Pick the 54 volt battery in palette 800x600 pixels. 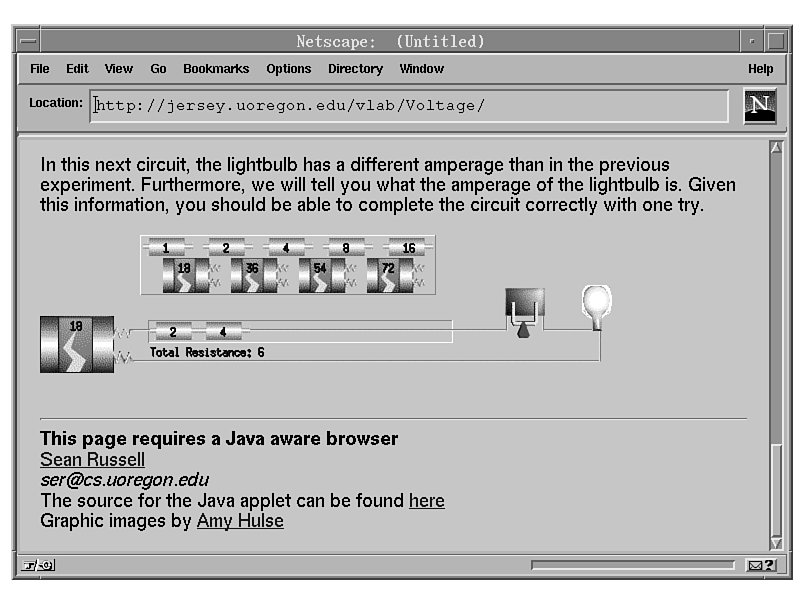tap(327, 276)
